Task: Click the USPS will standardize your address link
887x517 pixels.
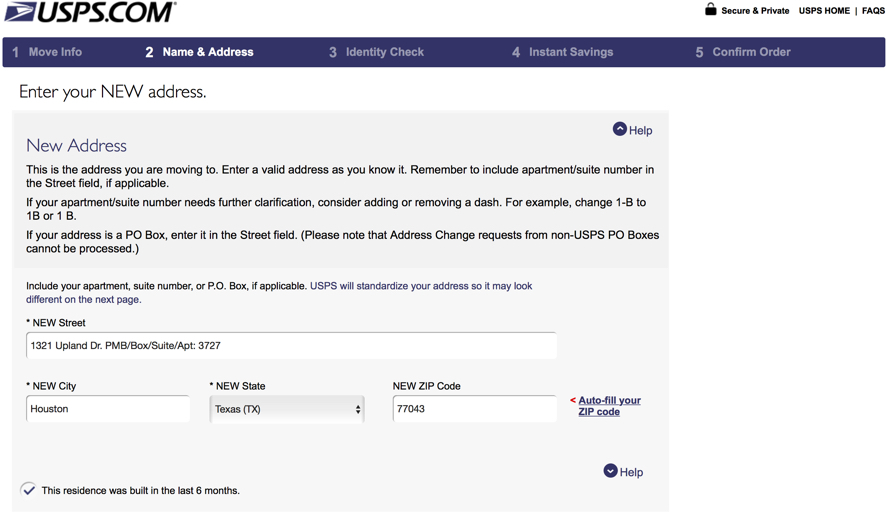Action: (x=279, y=292)
